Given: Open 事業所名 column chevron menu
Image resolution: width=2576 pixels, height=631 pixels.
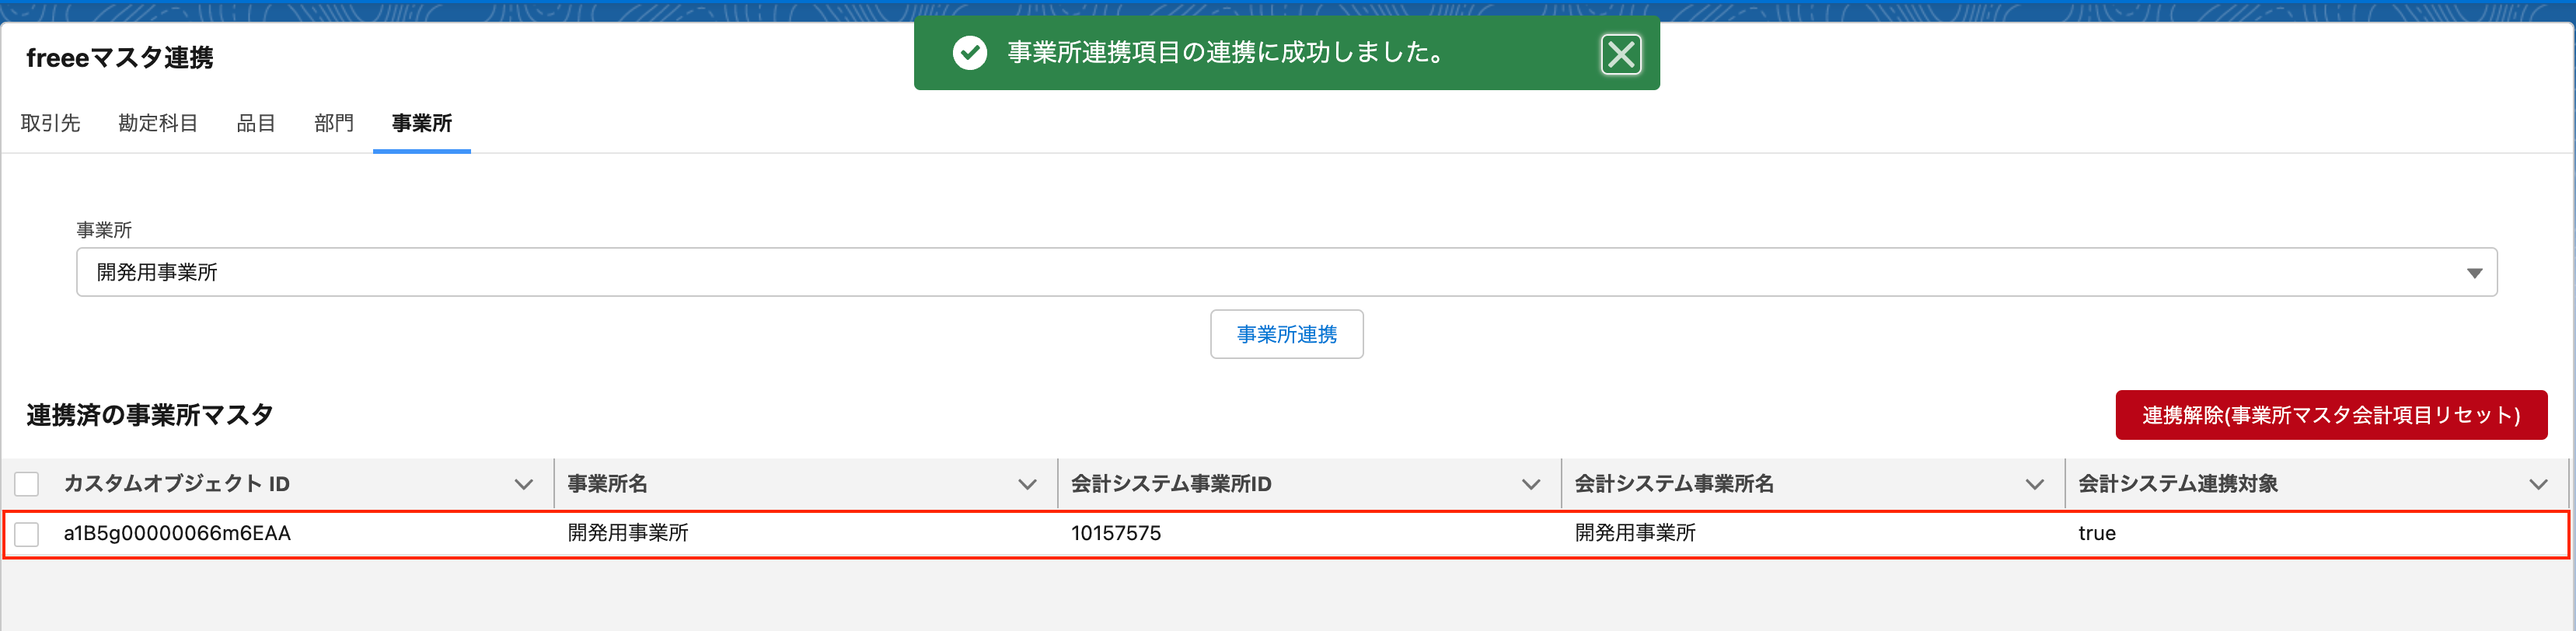Looking at the screenshot, I should [1027, 484].
